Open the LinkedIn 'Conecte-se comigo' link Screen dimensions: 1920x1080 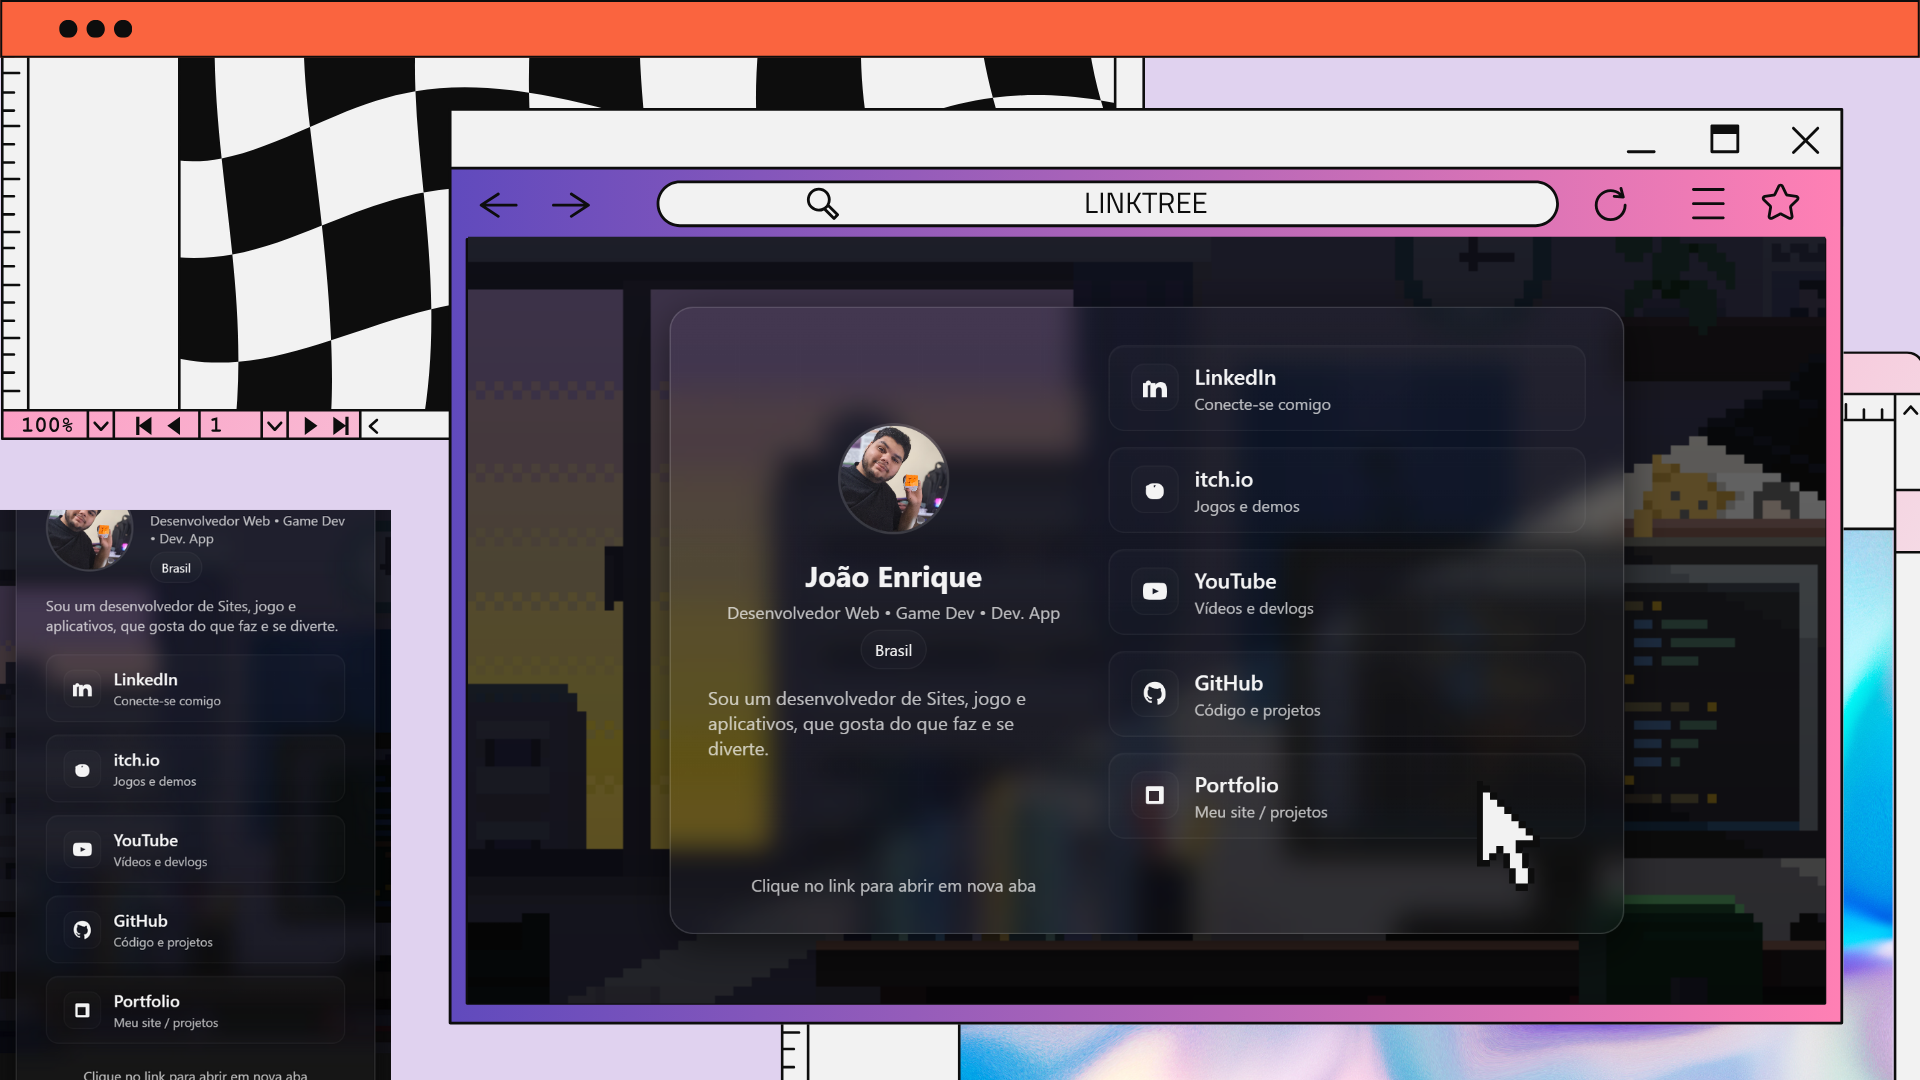1346,389
